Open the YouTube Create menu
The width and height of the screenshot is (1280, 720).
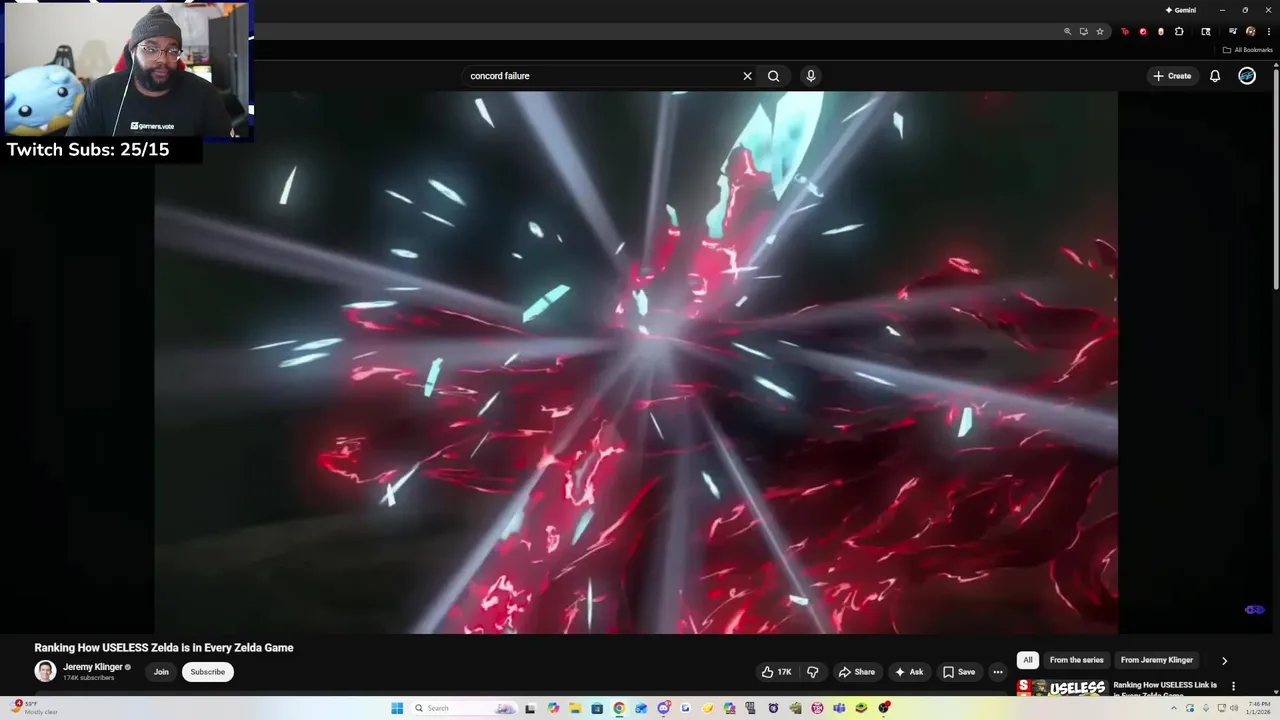(1172, 76)
